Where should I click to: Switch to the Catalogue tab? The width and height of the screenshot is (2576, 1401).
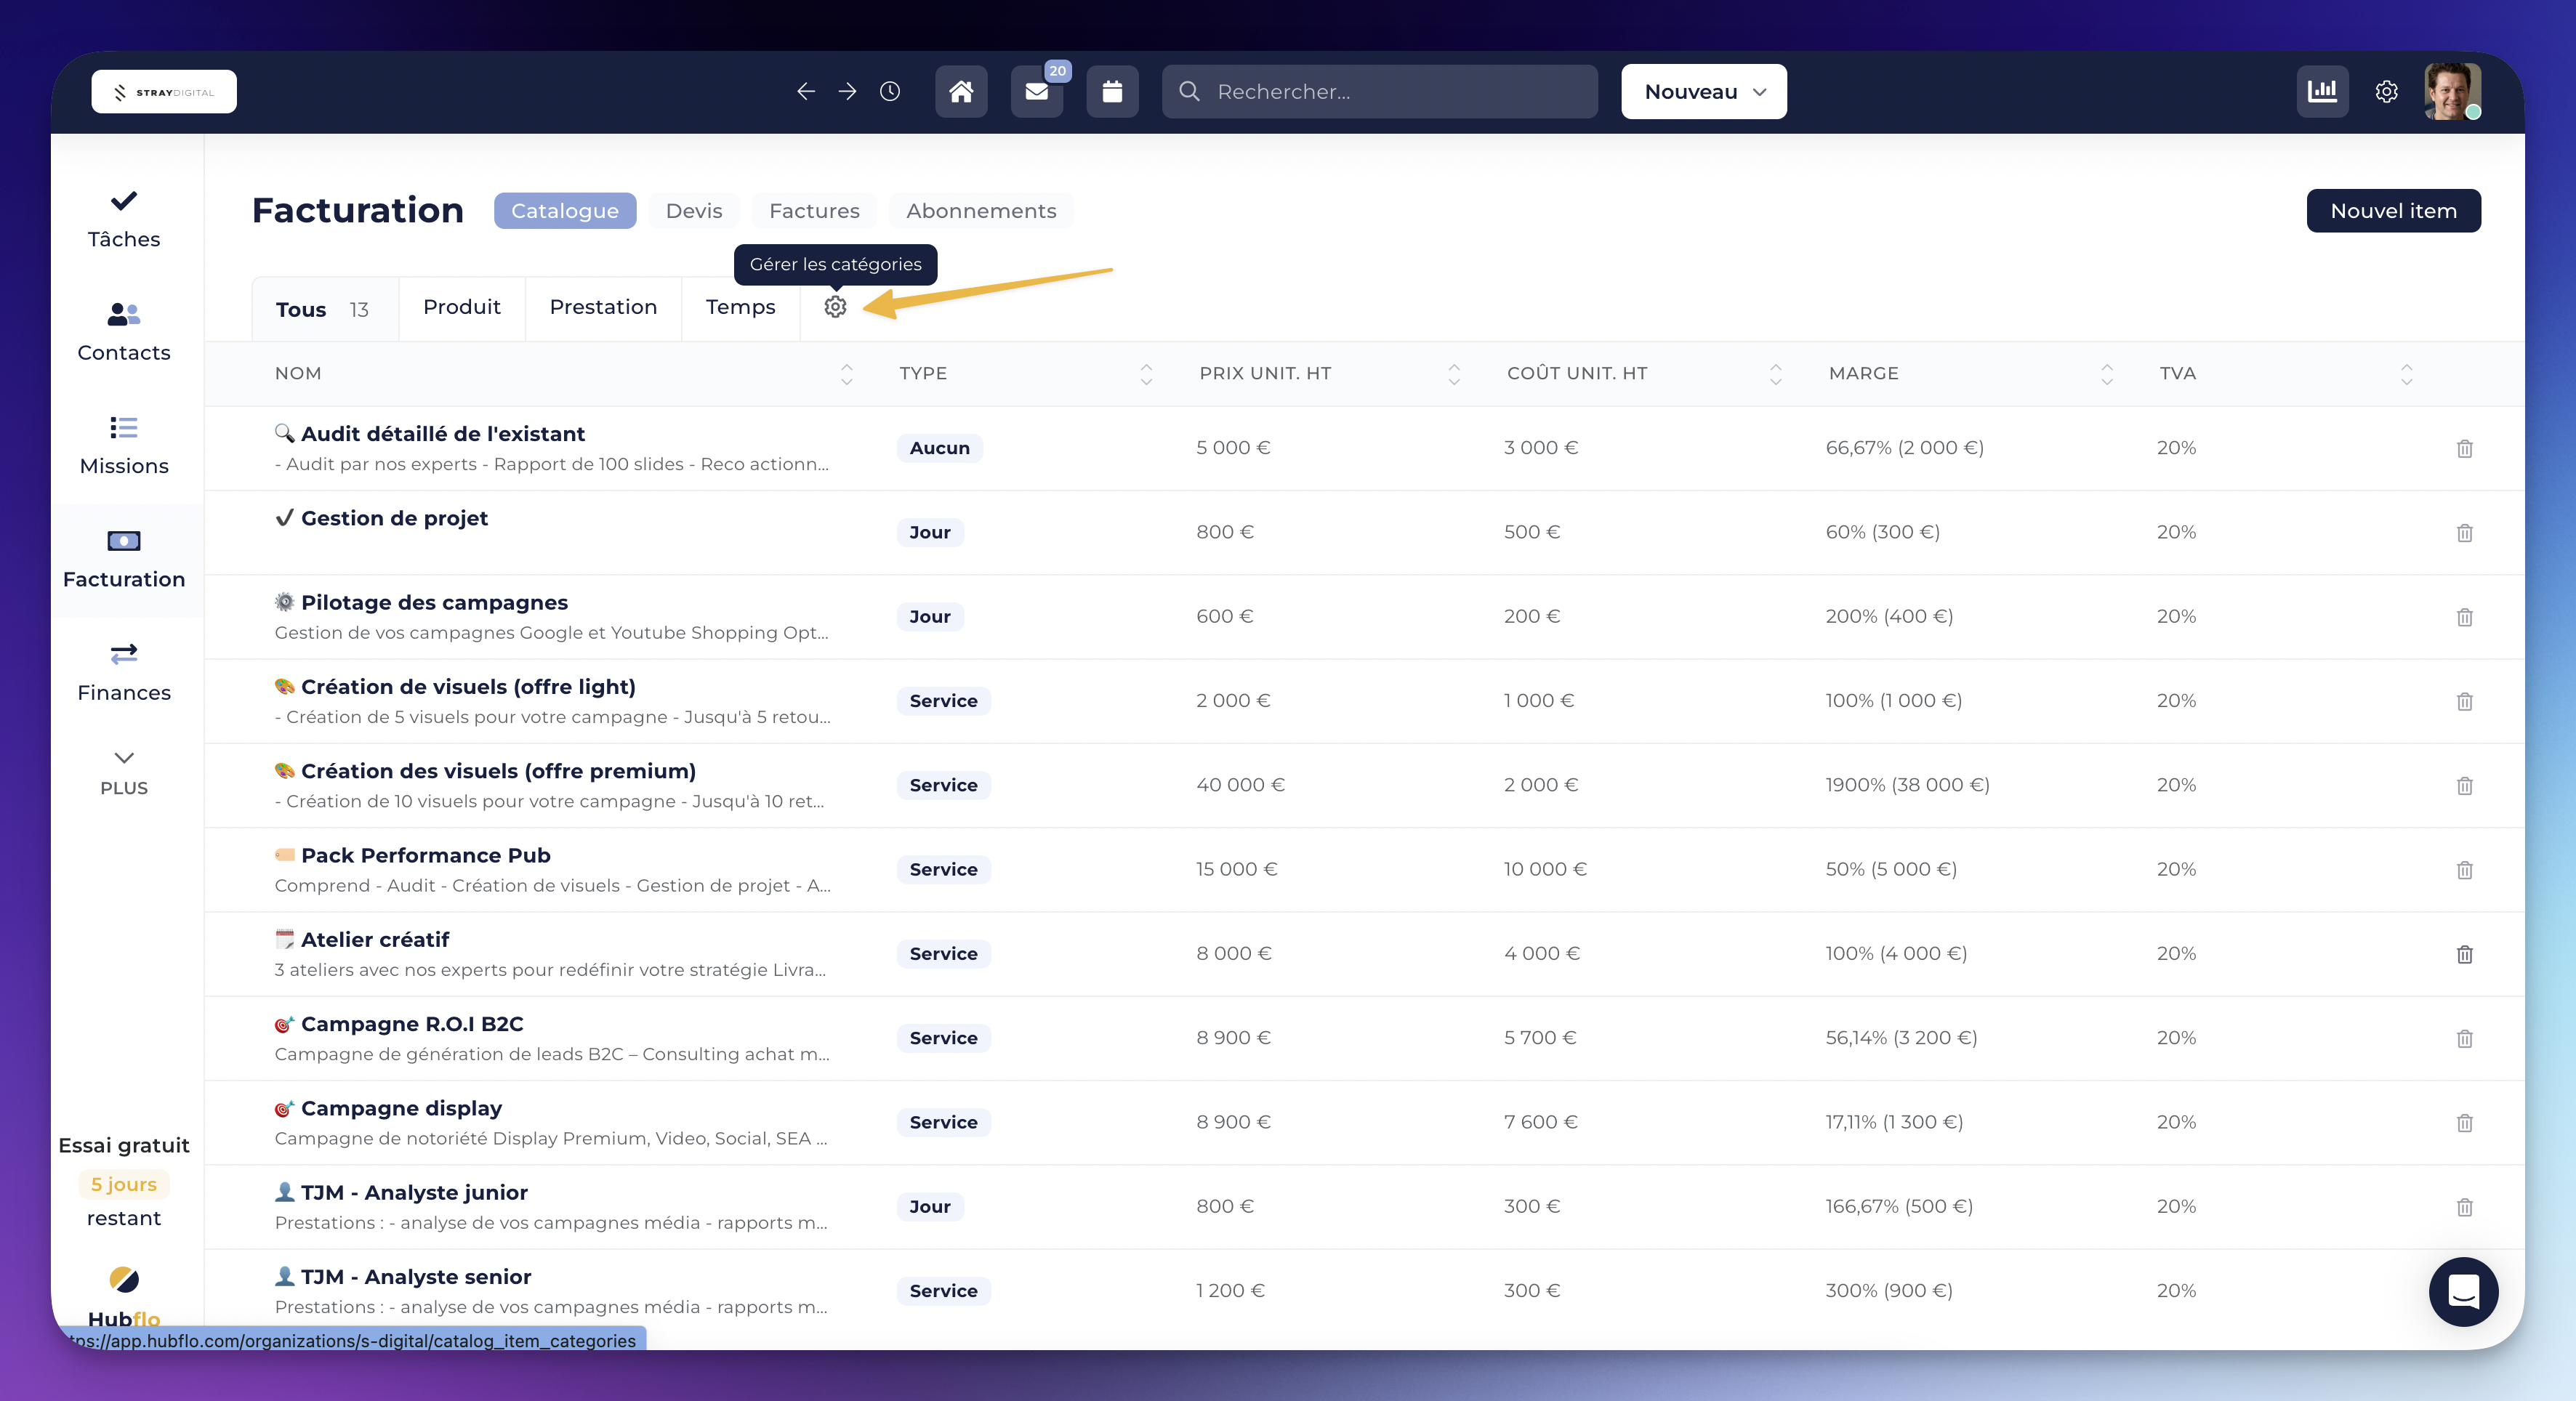[x=565, y=211]
